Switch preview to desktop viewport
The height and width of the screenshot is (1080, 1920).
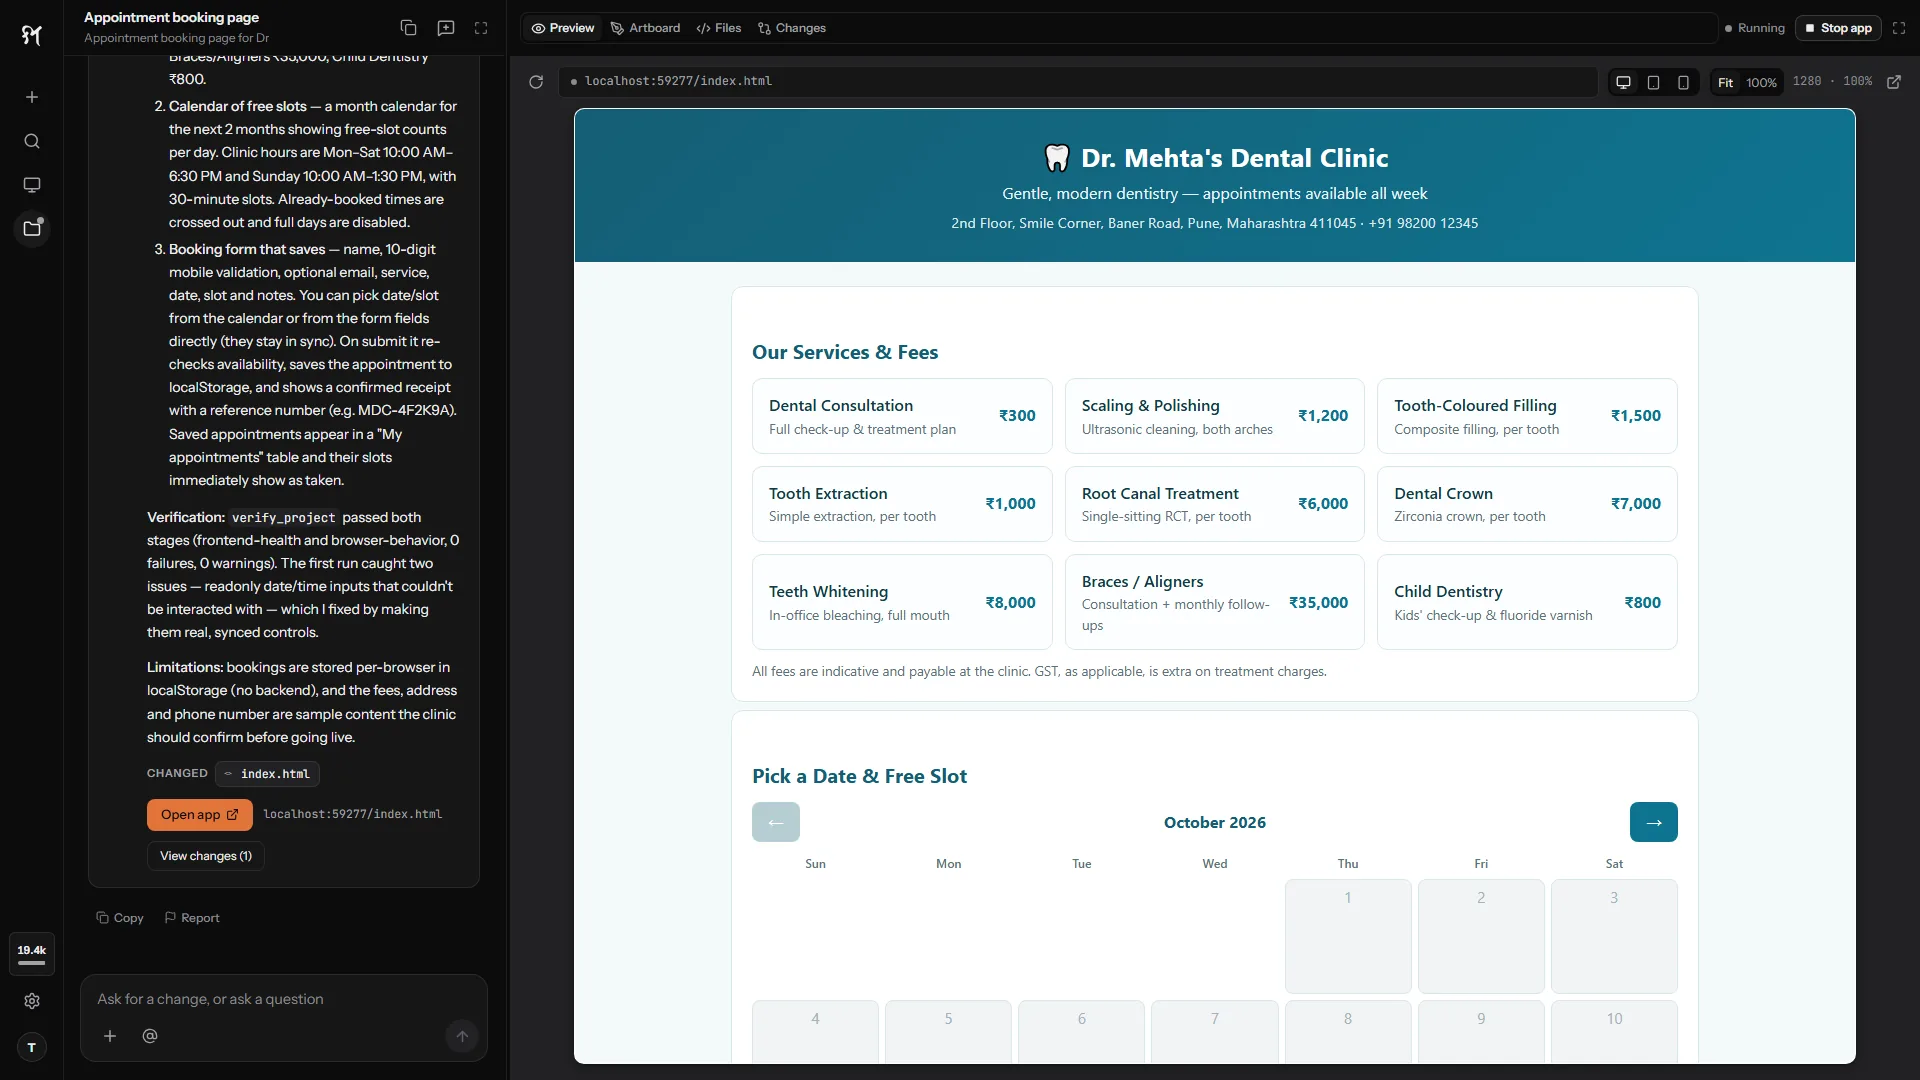click(x=1624, y=82)
